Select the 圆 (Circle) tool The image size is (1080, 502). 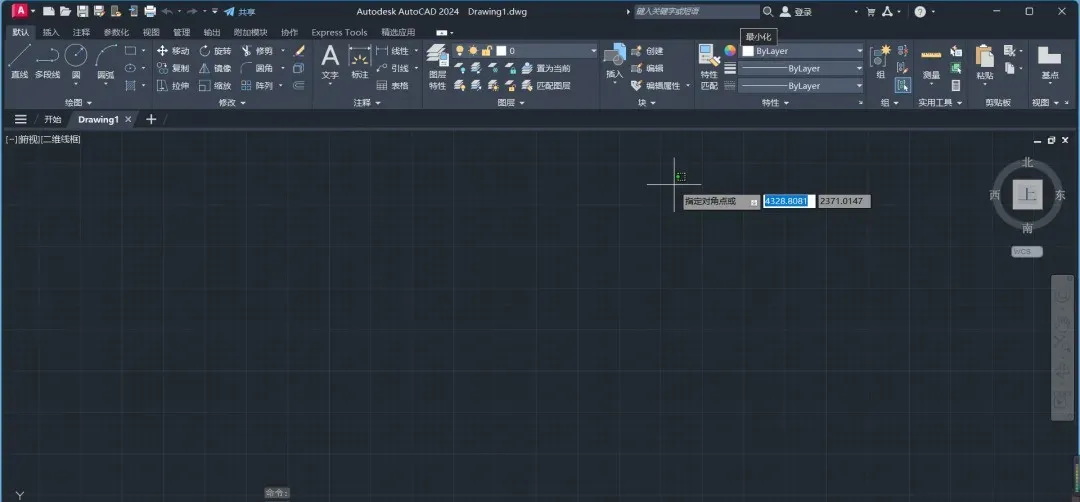(76, 61)
